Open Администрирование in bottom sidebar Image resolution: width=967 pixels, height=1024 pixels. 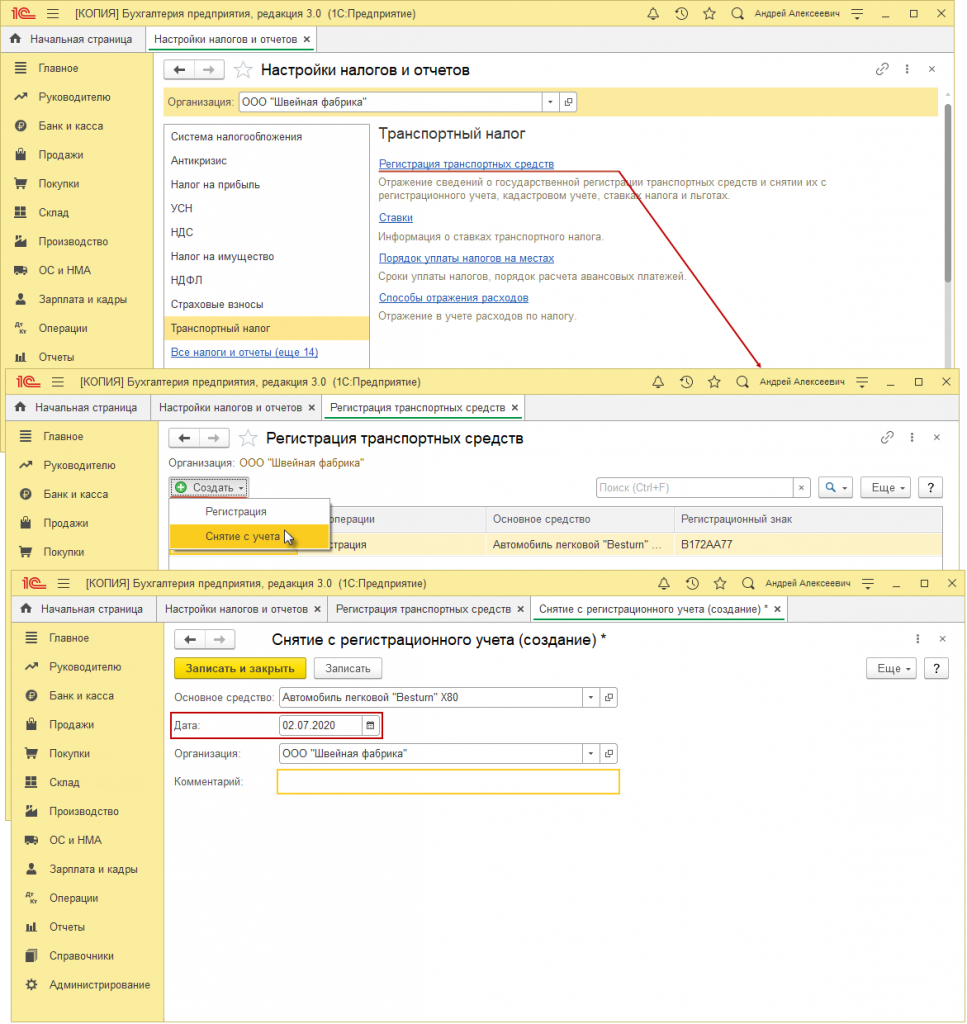pos(99,985)
